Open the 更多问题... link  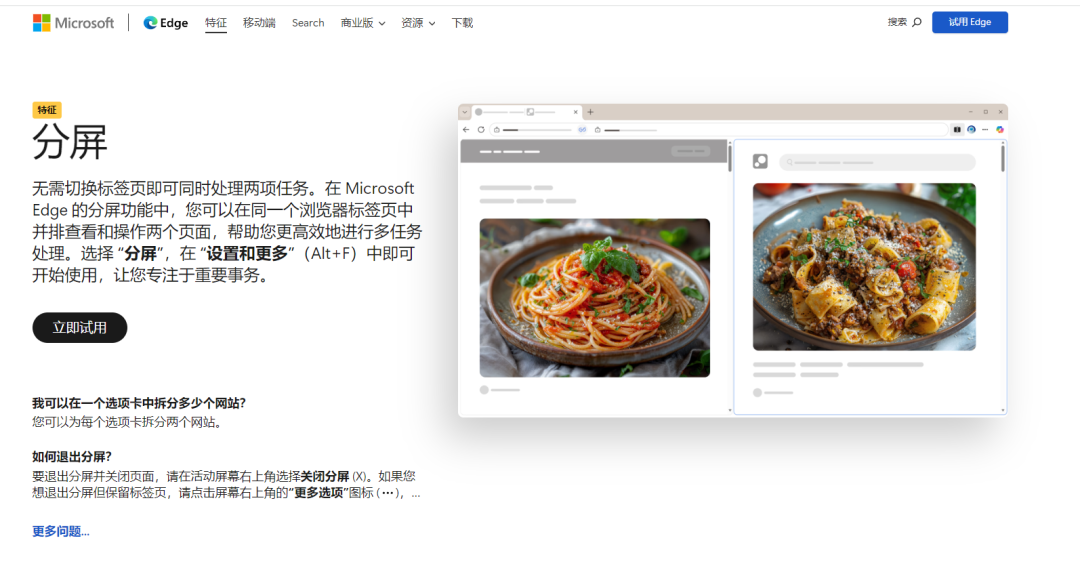click(61, 531)
